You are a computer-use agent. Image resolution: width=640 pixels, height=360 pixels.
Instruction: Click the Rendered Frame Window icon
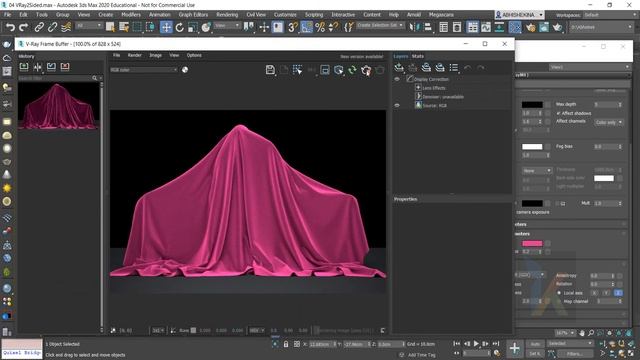[544, 27]
